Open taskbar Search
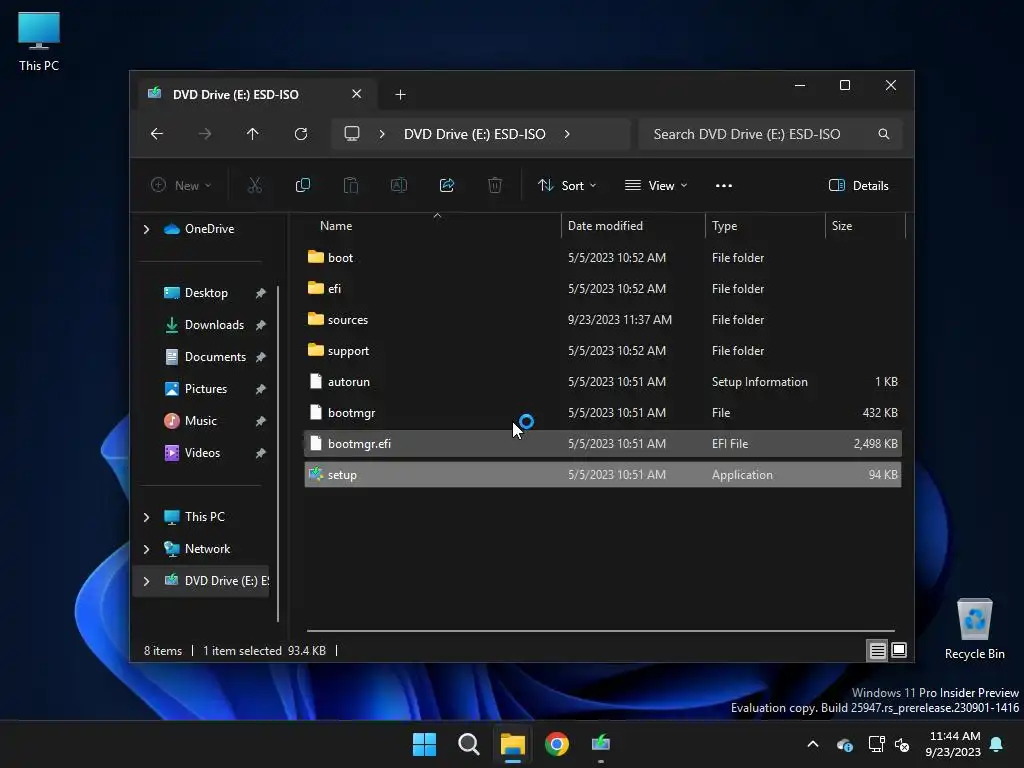This screenshot has width=1024, height=768. tap(468, 744)
